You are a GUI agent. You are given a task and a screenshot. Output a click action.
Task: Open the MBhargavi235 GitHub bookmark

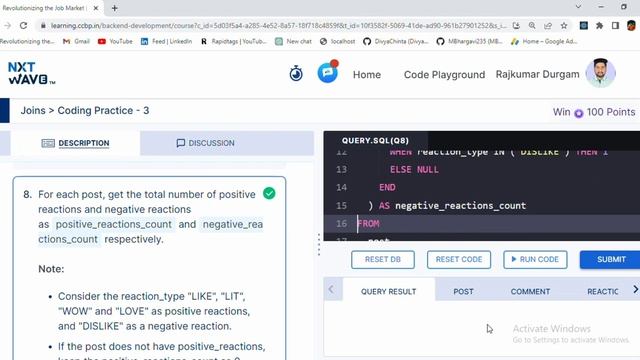click(x=469, y=41)
